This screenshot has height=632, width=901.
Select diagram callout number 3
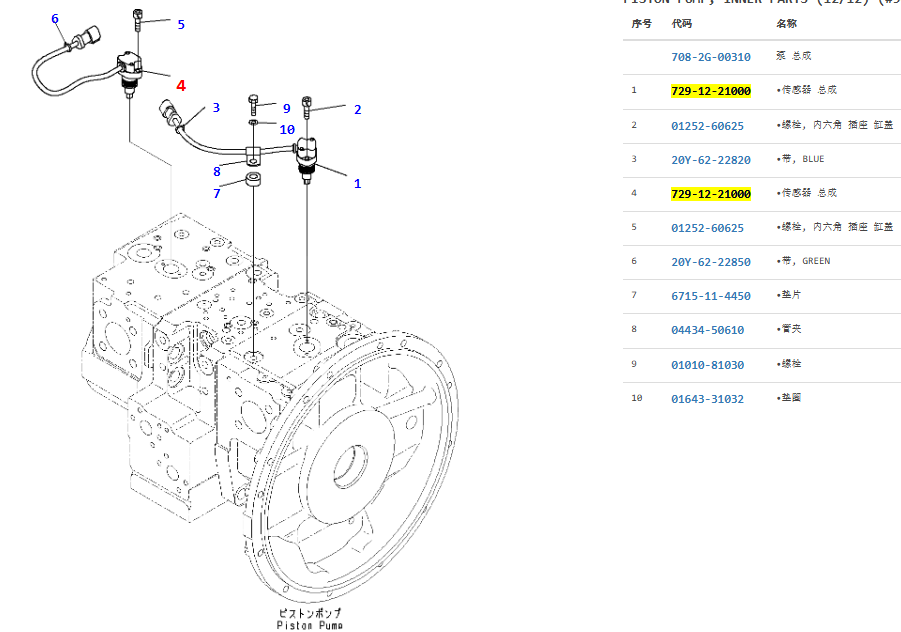[x=216, y=107]
